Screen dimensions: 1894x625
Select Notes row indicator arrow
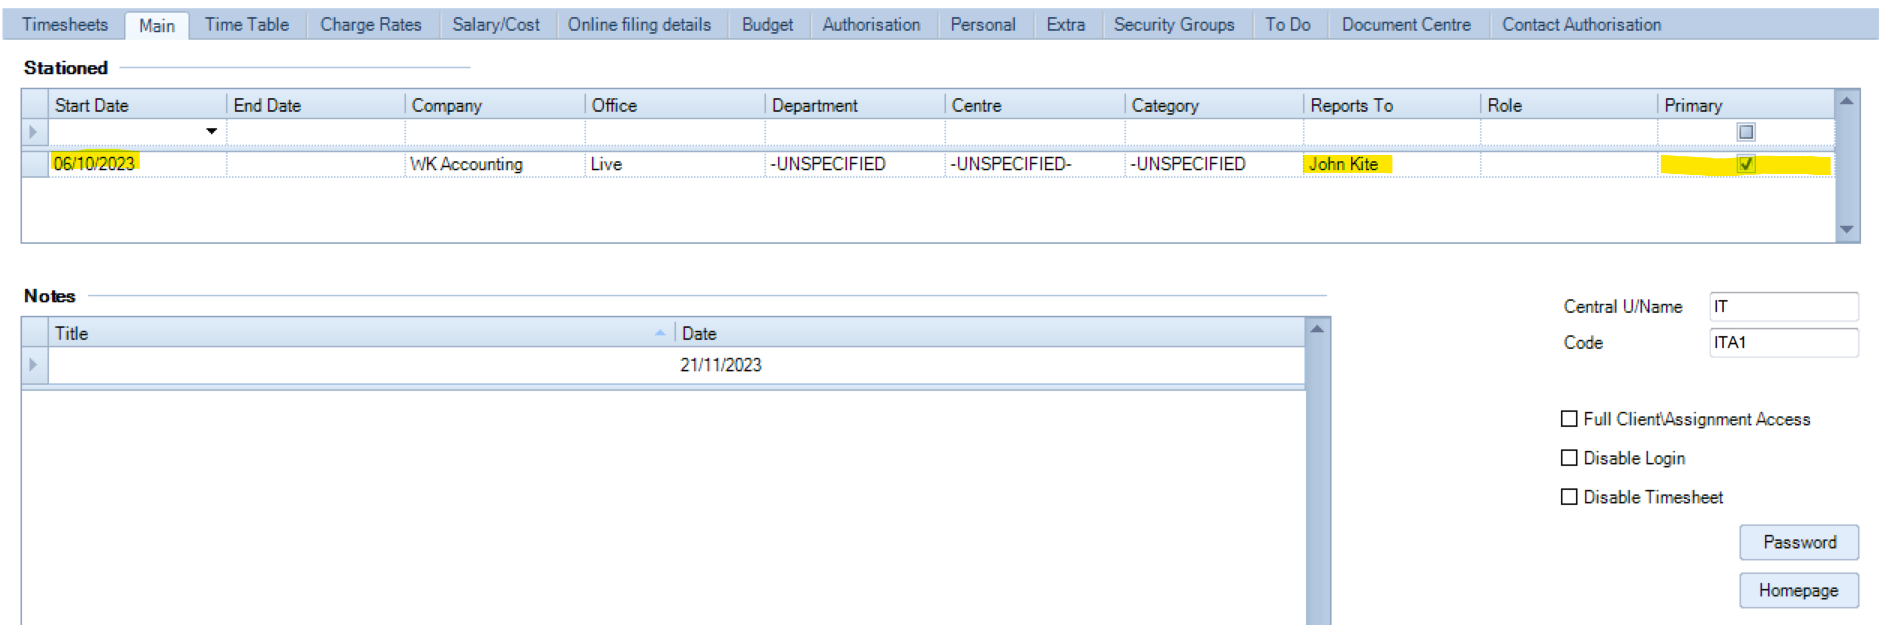[34, 365]
